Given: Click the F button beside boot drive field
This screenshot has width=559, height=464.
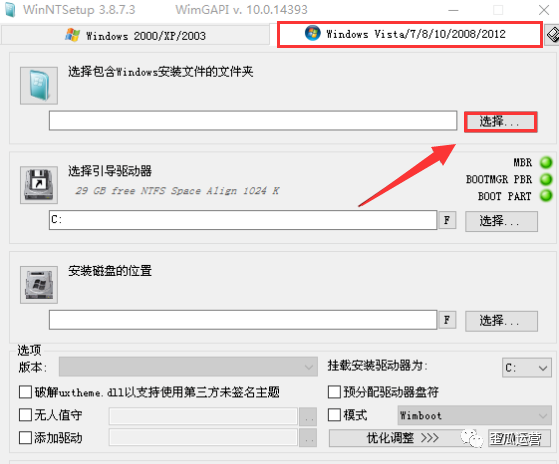Looking at the screenshot, I should pyautogui.click(x=447, y=220).
